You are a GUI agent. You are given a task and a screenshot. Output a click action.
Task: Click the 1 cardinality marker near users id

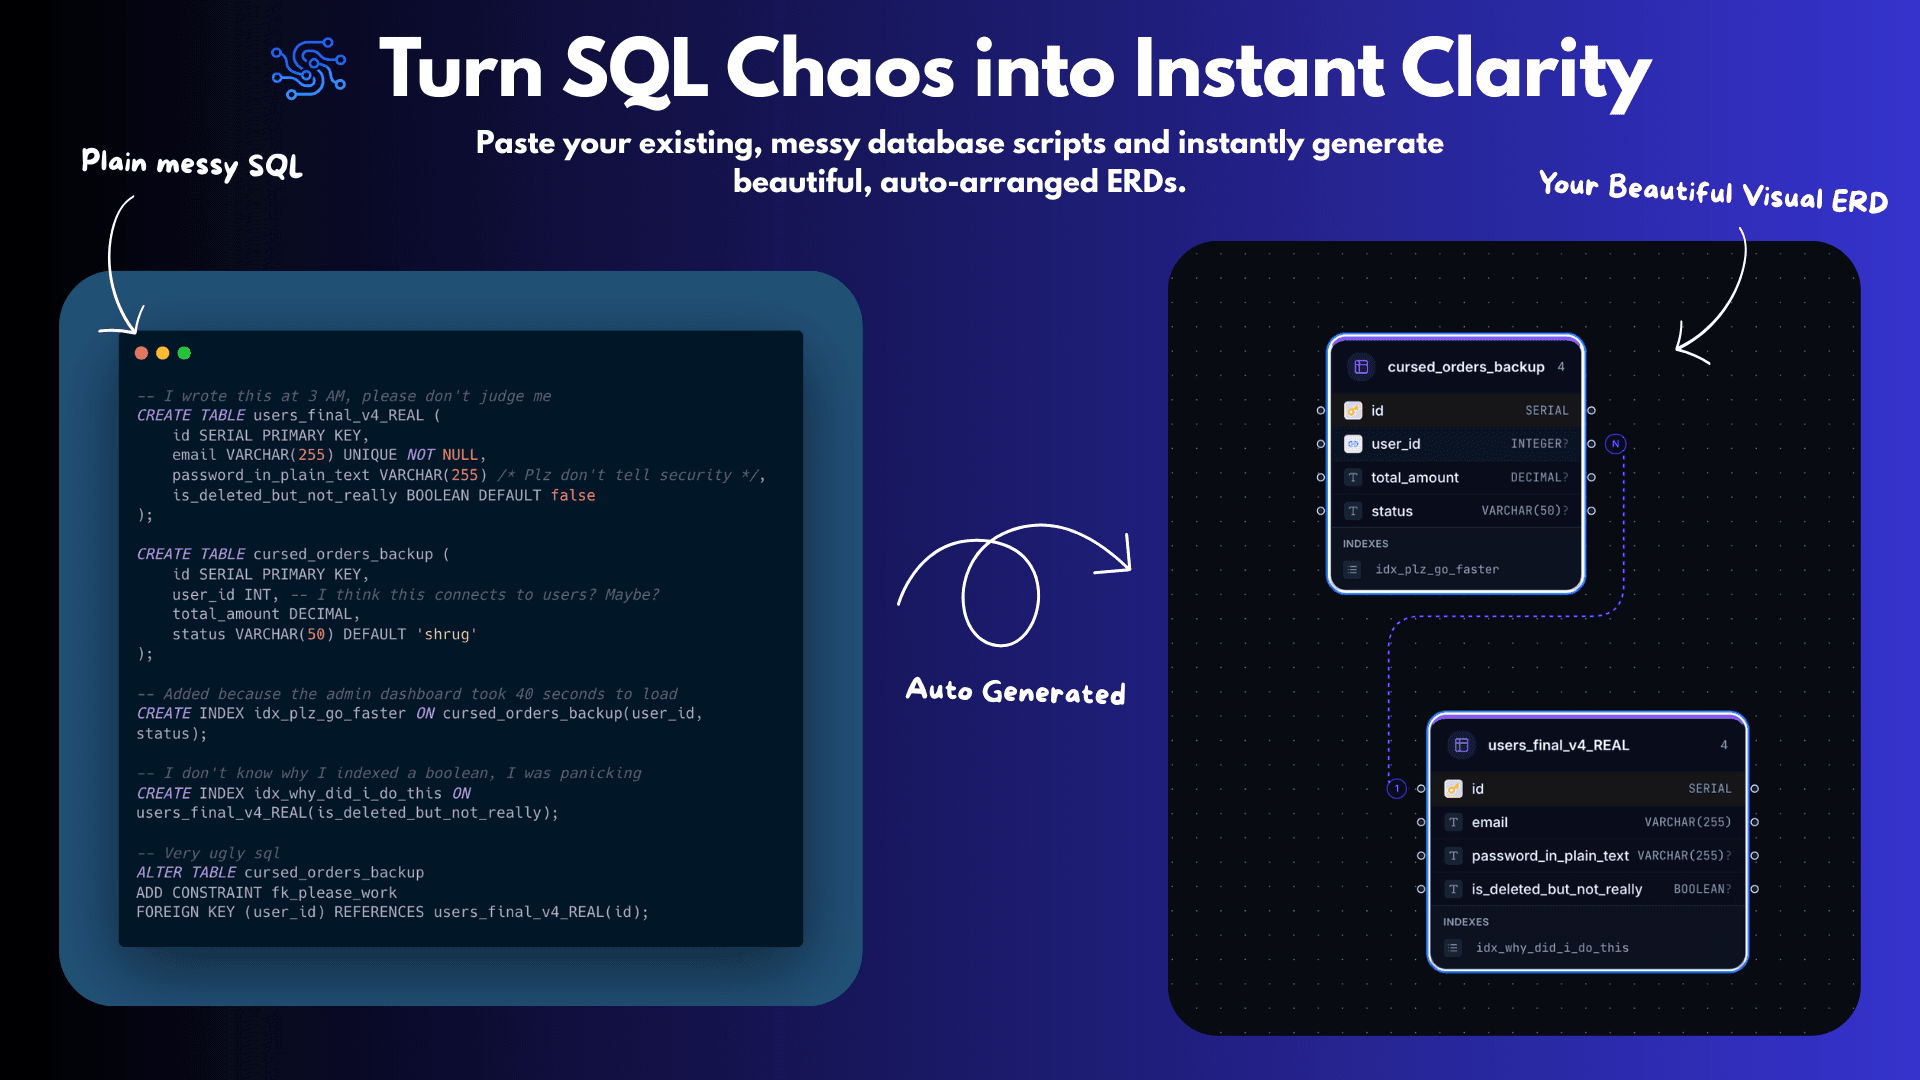coord(1397,789)
